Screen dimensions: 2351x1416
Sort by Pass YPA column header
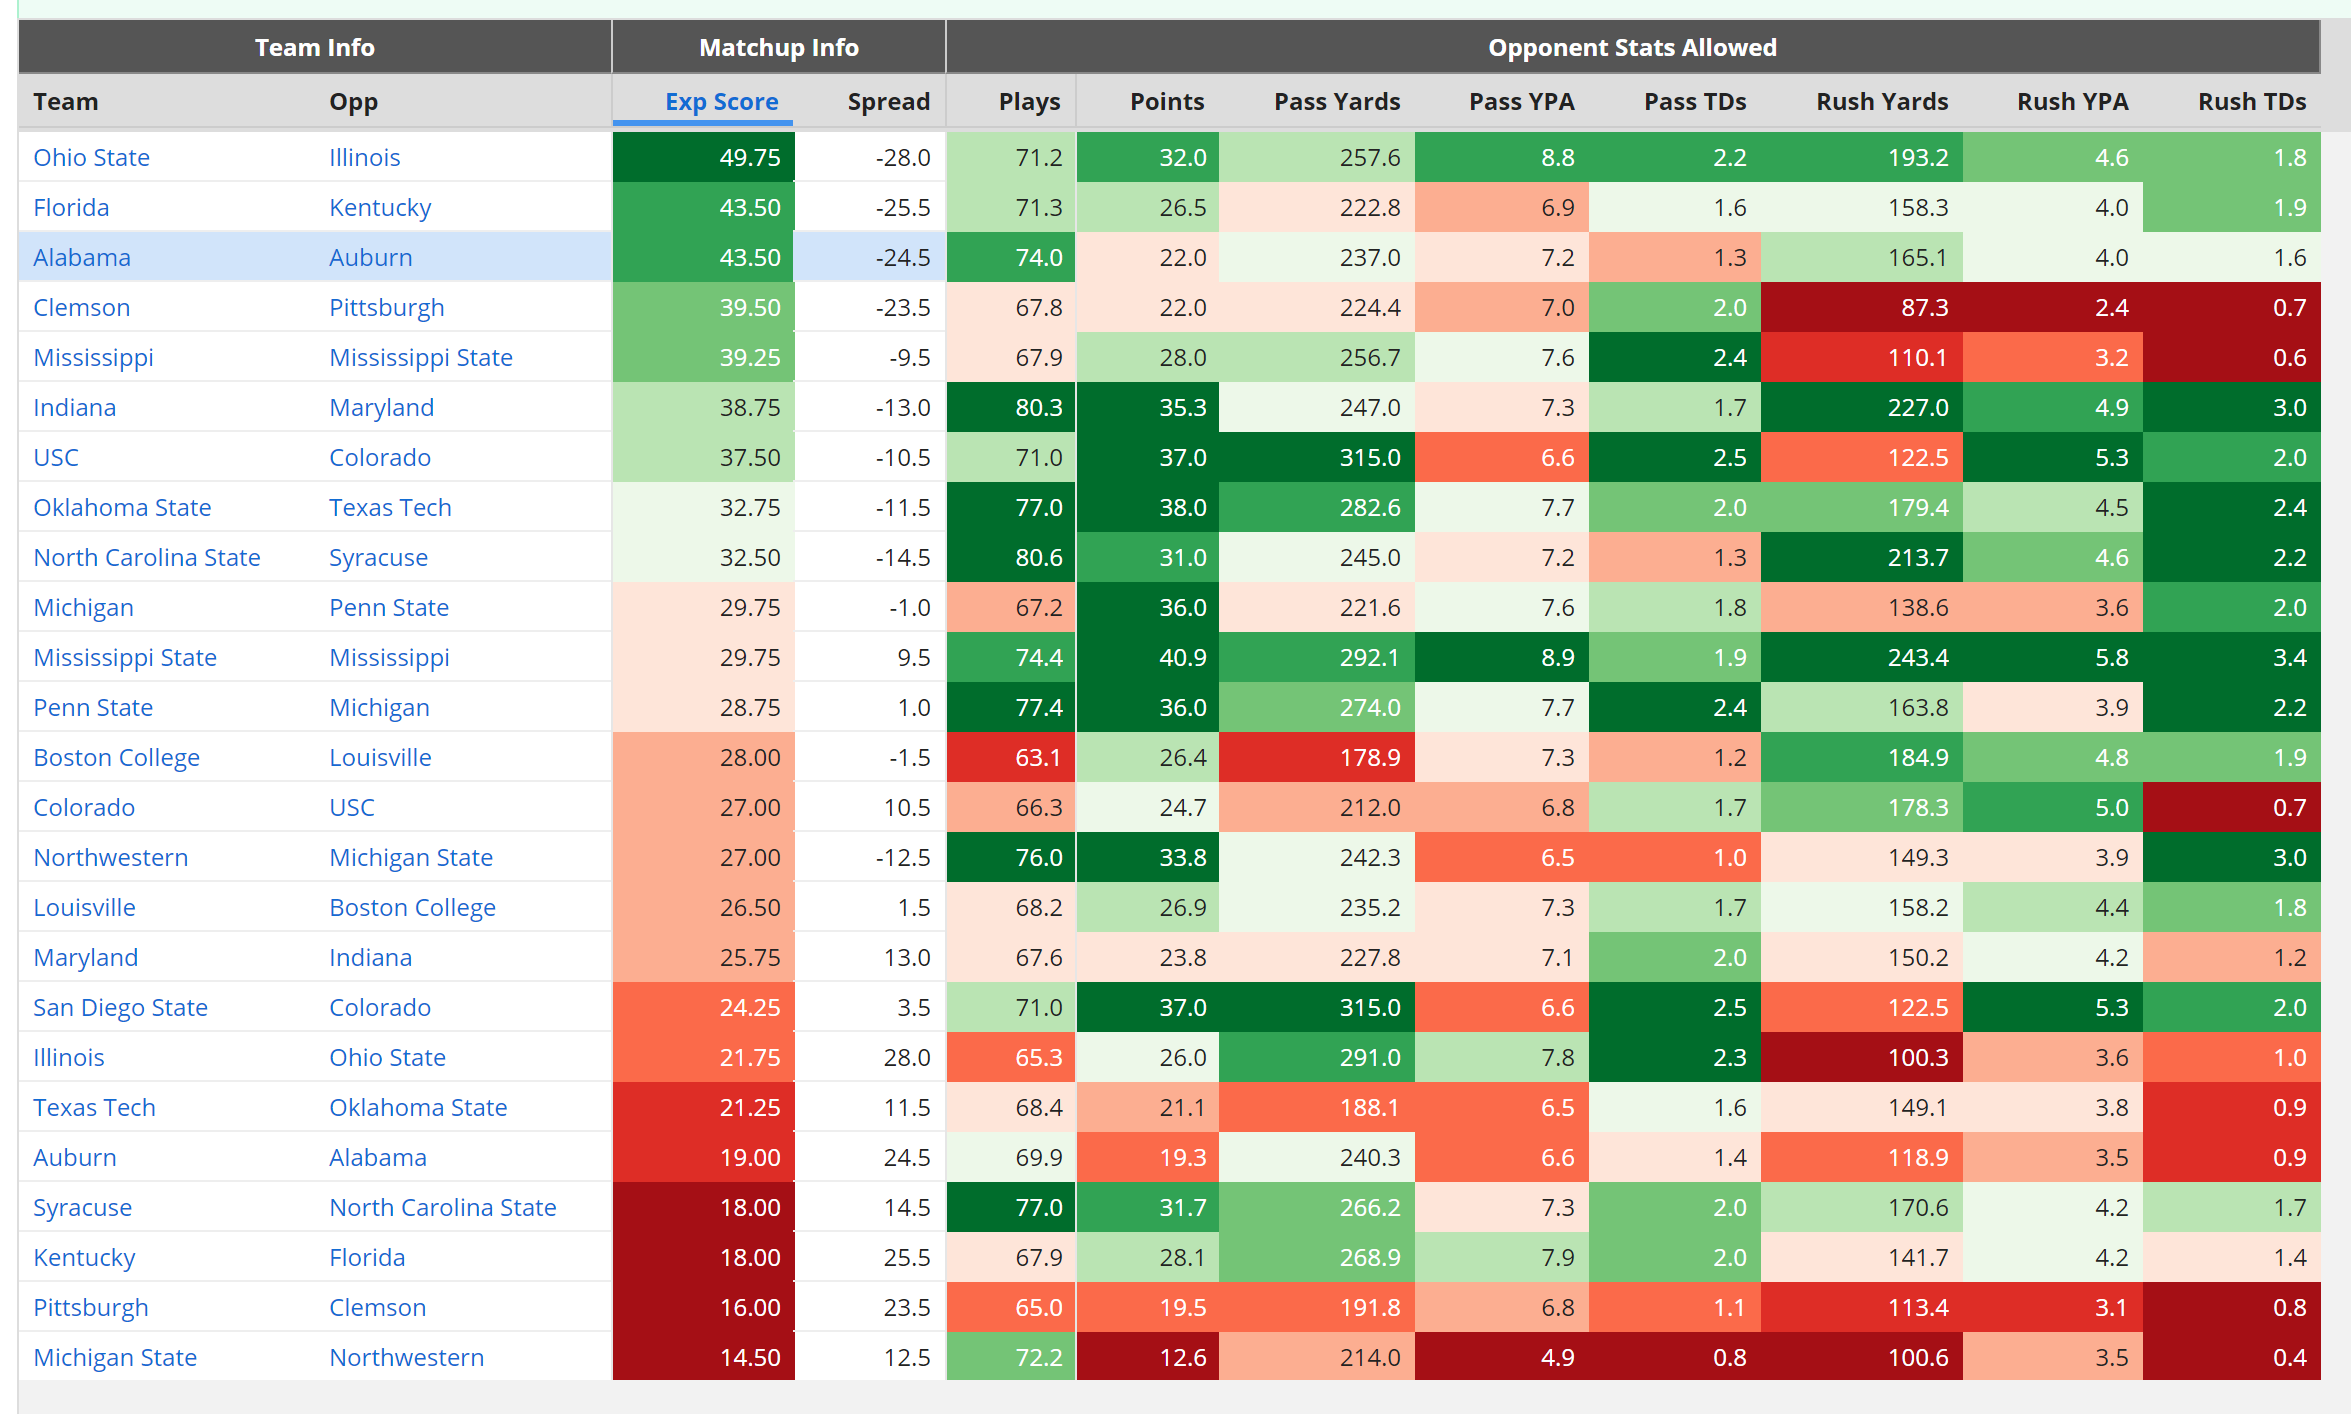pos(1521,102)
